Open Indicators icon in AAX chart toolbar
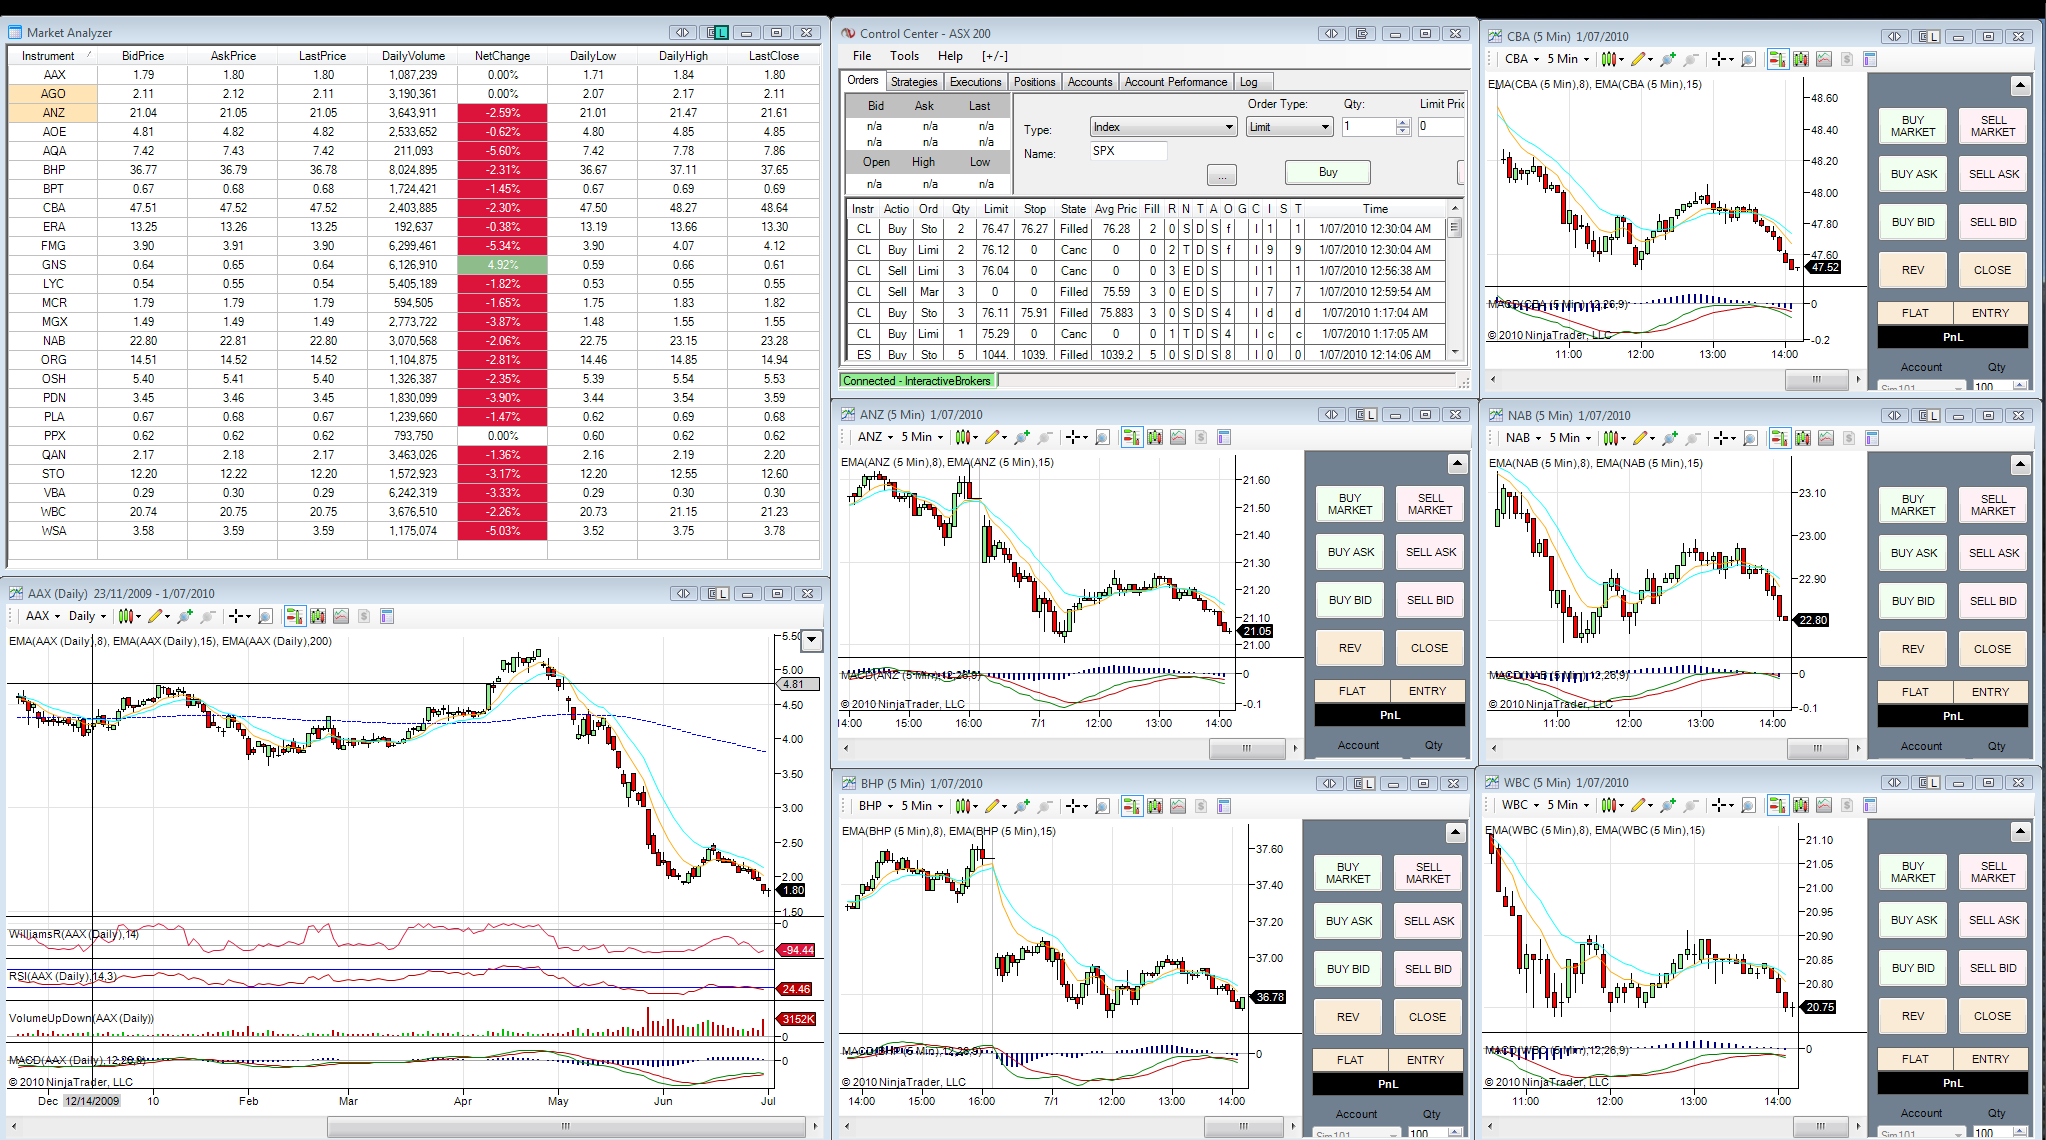2046x1140 pixels. pos(341,616)
